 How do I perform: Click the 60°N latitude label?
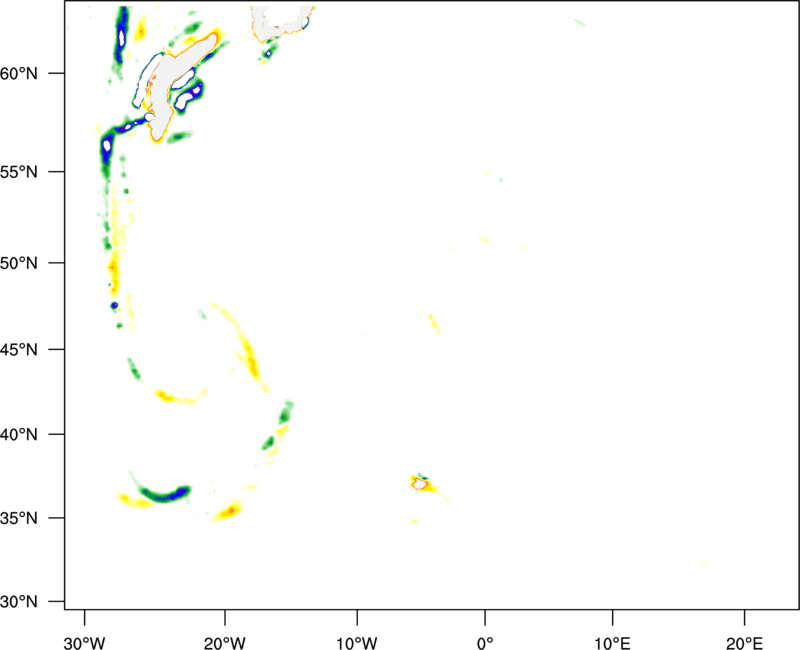click(x=19, y=73)
